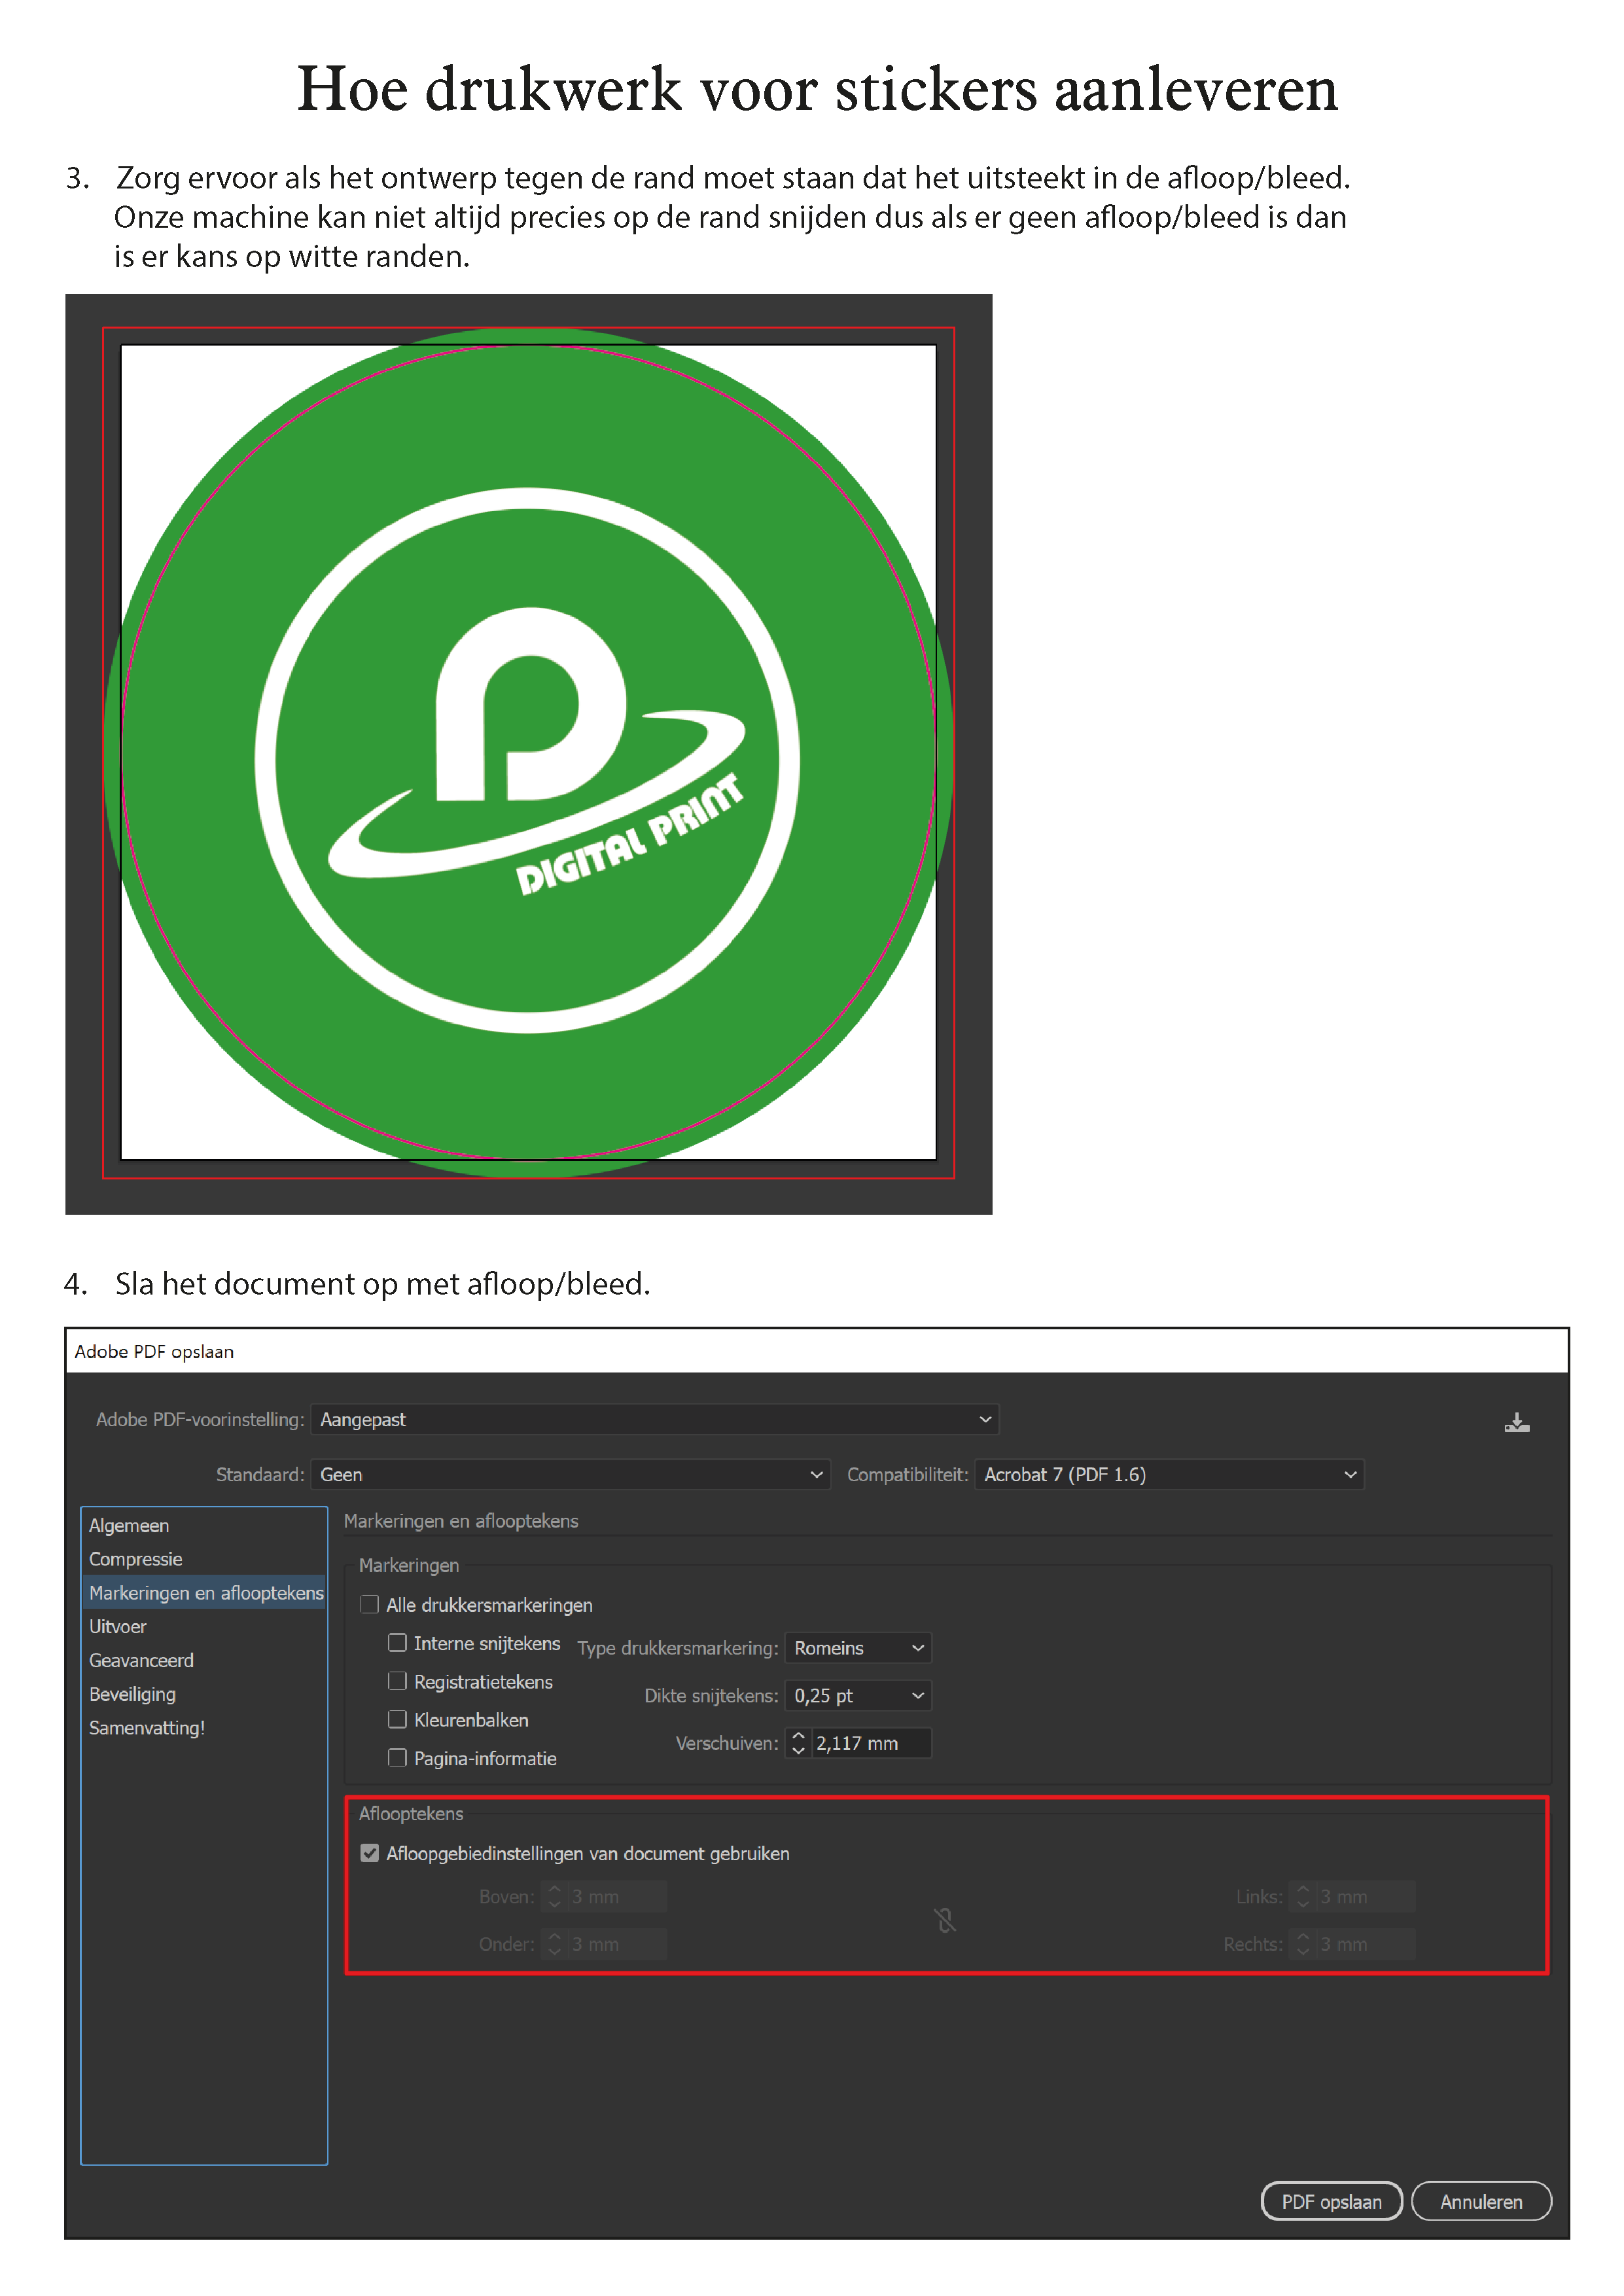Check the Registratietekens option
1624x2296 pixels.
click(x=397, y=1681)
